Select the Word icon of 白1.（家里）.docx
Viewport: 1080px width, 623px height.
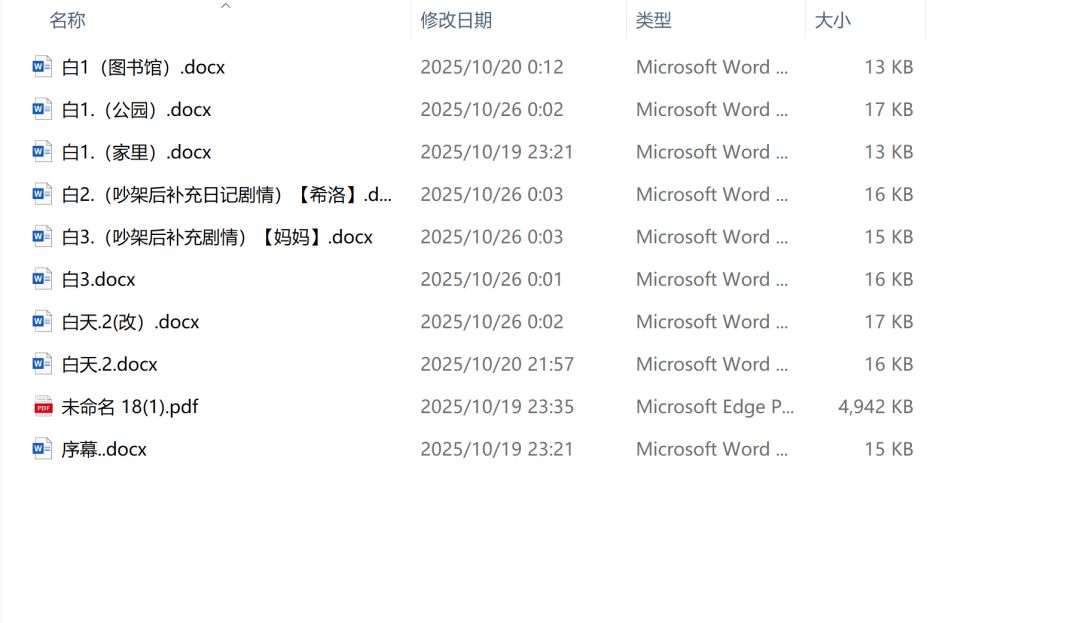(x=41, y=151)
